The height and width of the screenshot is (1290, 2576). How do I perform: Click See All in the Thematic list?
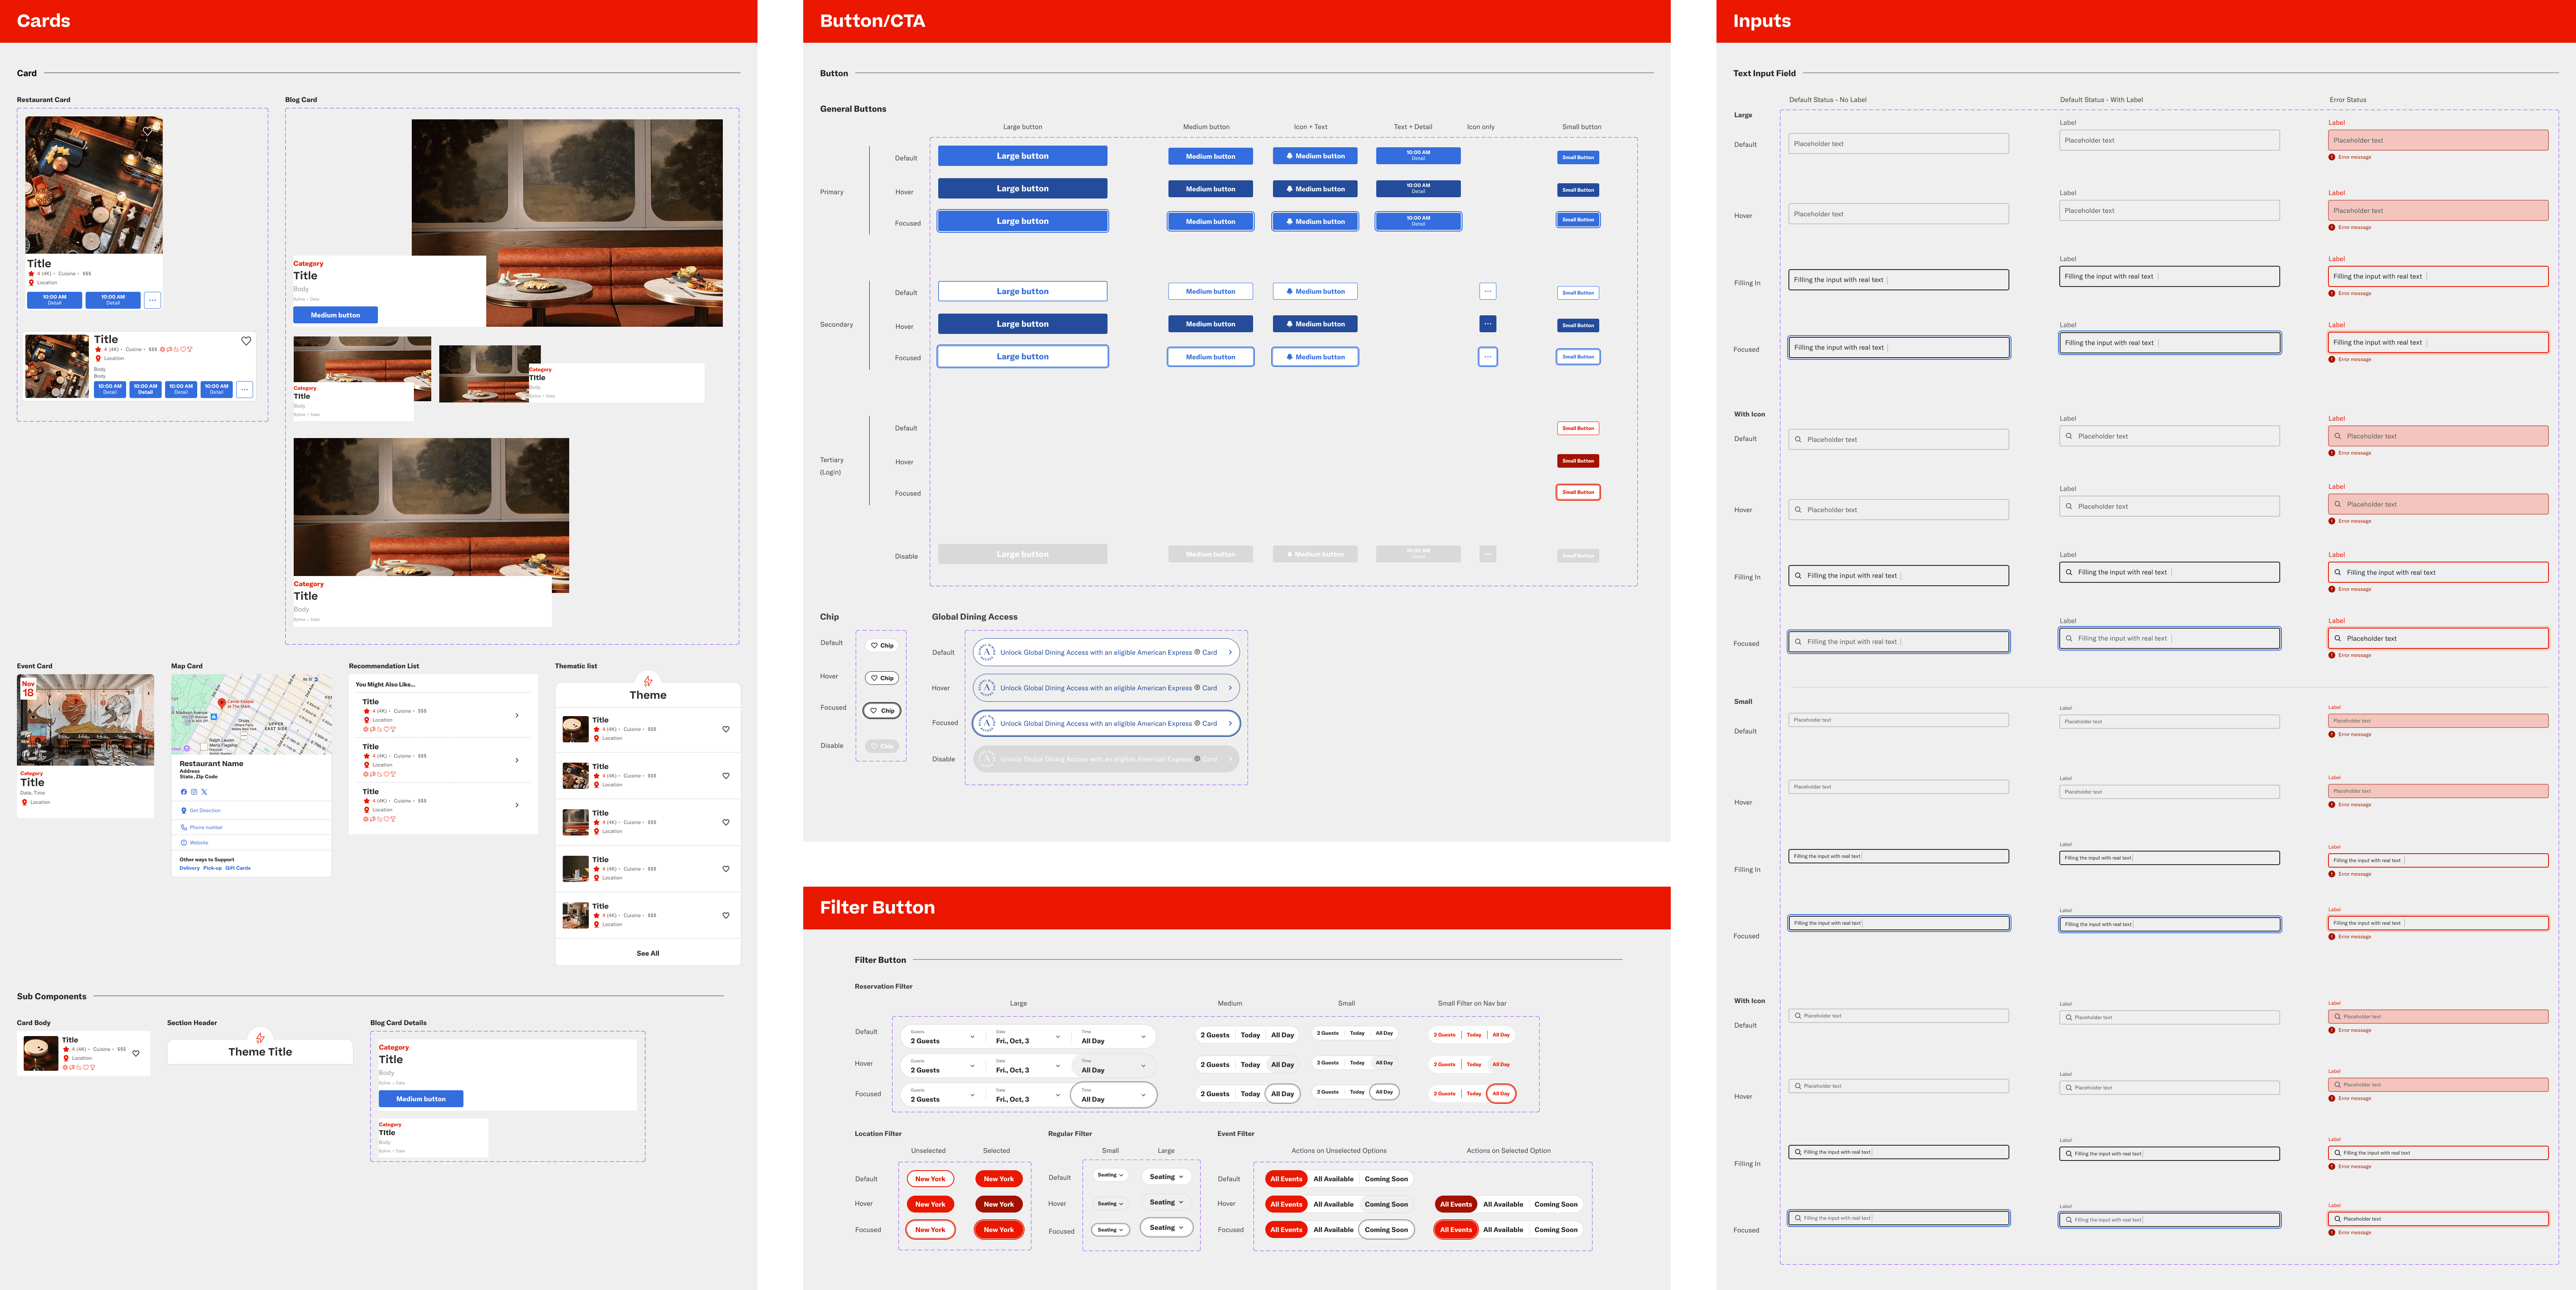tap(648, 954)
